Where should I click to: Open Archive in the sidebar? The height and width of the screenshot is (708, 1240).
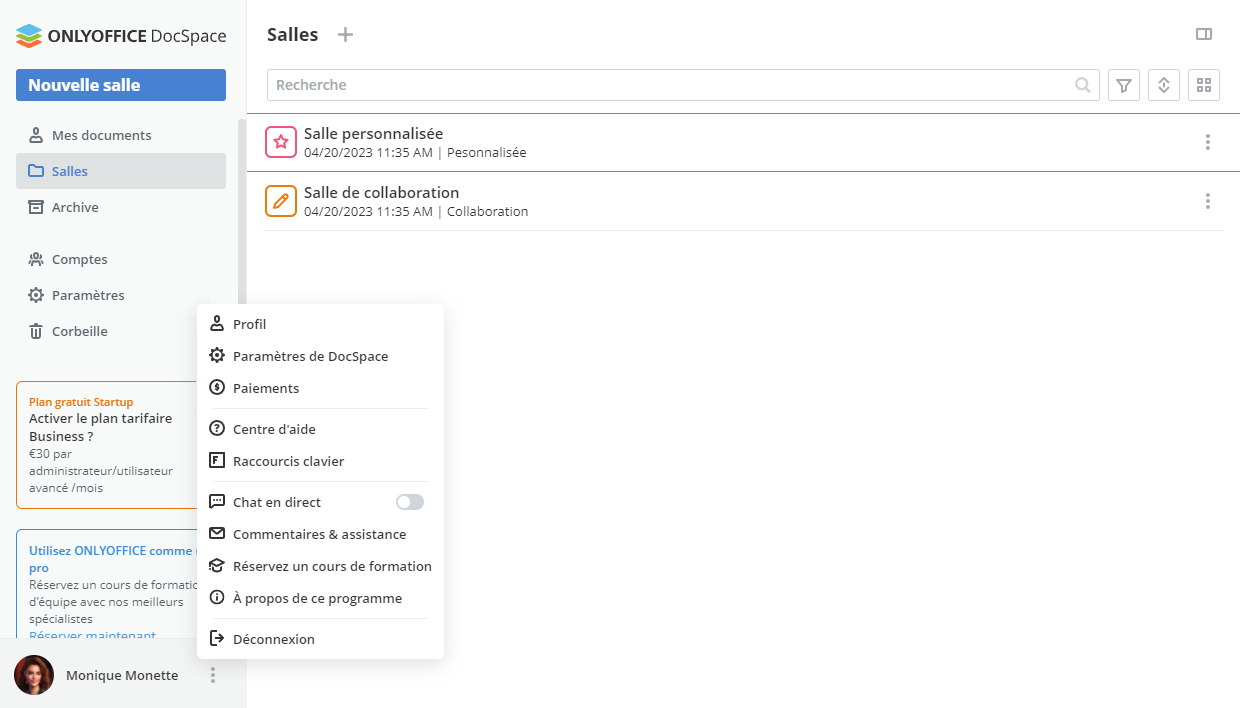(121, 207)
